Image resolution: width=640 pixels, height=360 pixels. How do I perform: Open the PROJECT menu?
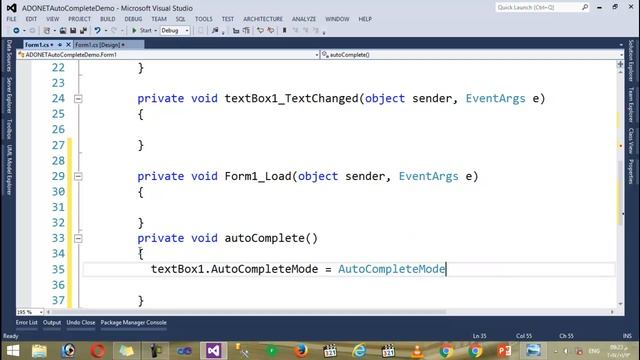tap(79, 19)
